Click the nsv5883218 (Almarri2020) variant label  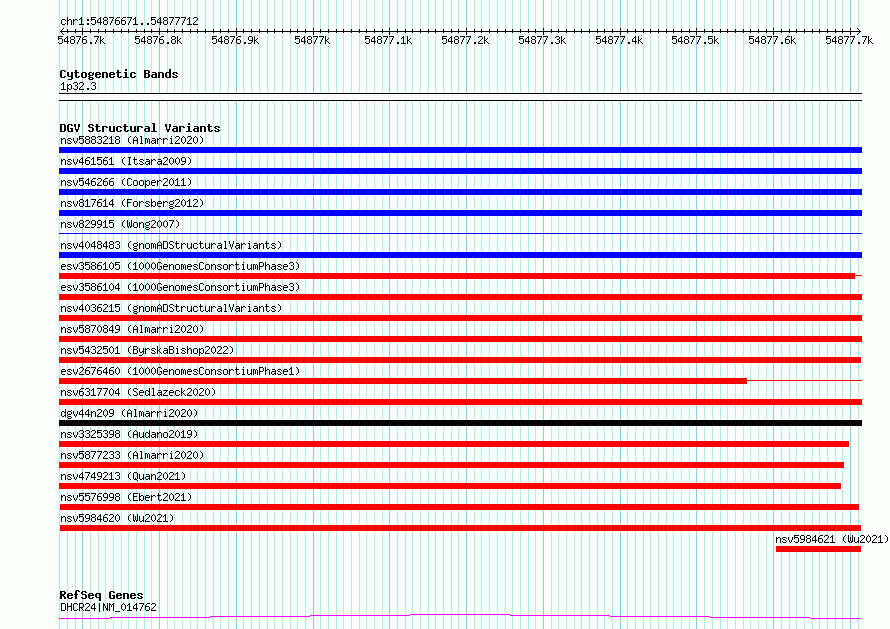[x=132, y=140]
